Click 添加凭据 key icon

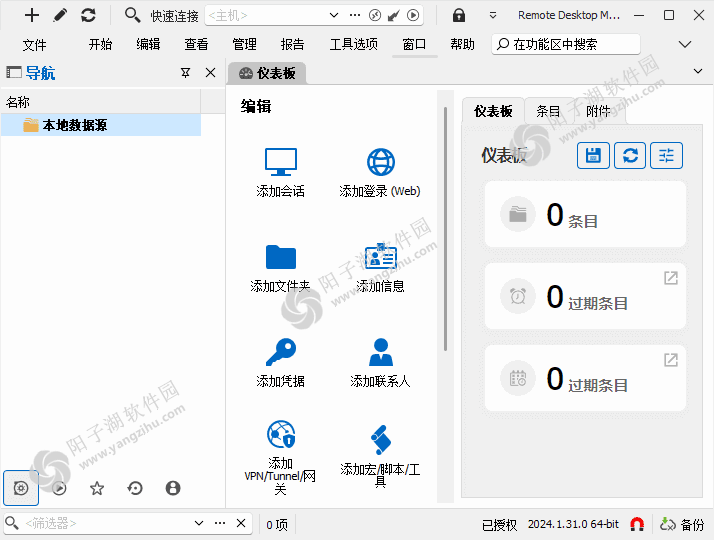281,352
